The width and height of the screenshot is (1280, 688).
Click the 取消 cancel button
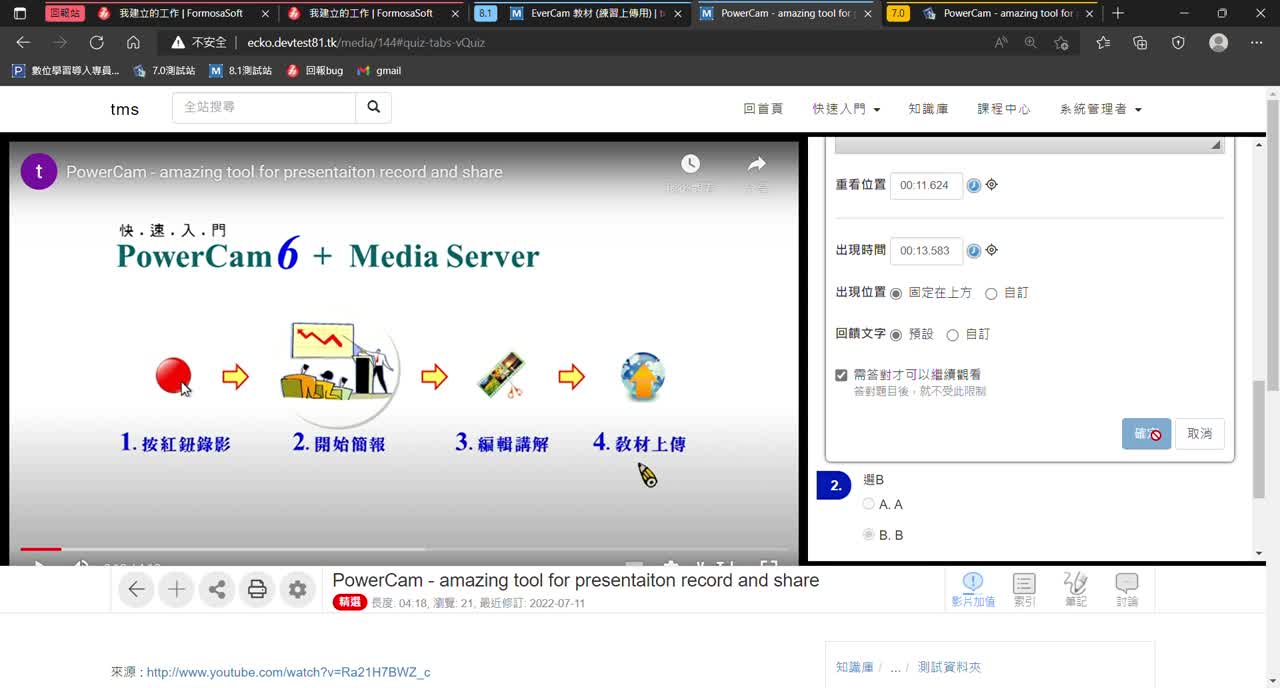[1200, 433]
